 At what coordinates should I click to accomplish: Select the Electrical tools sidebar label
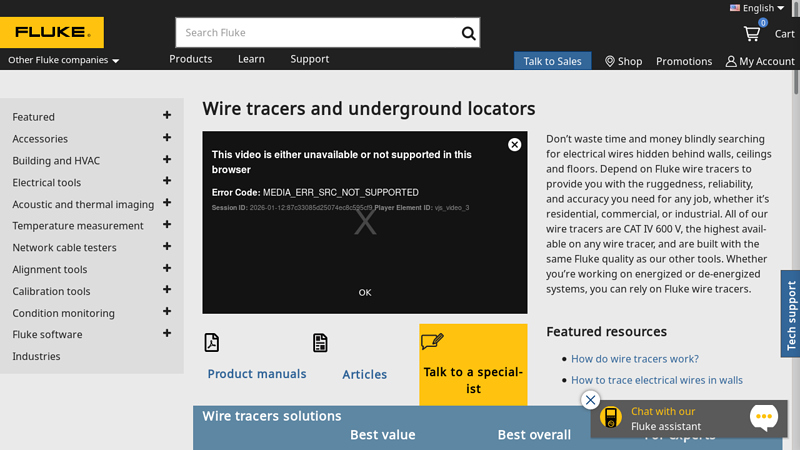pyautogui.click(x=46, y=183)
